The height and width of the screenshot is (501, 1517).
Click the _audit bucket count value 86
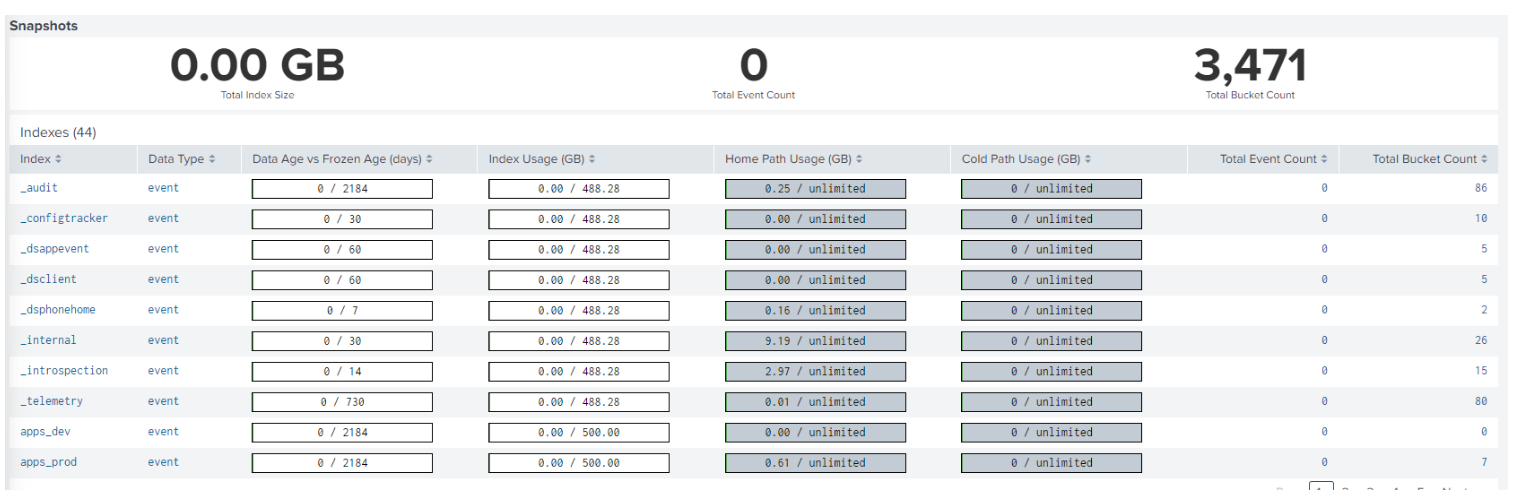click(1480, 188)
